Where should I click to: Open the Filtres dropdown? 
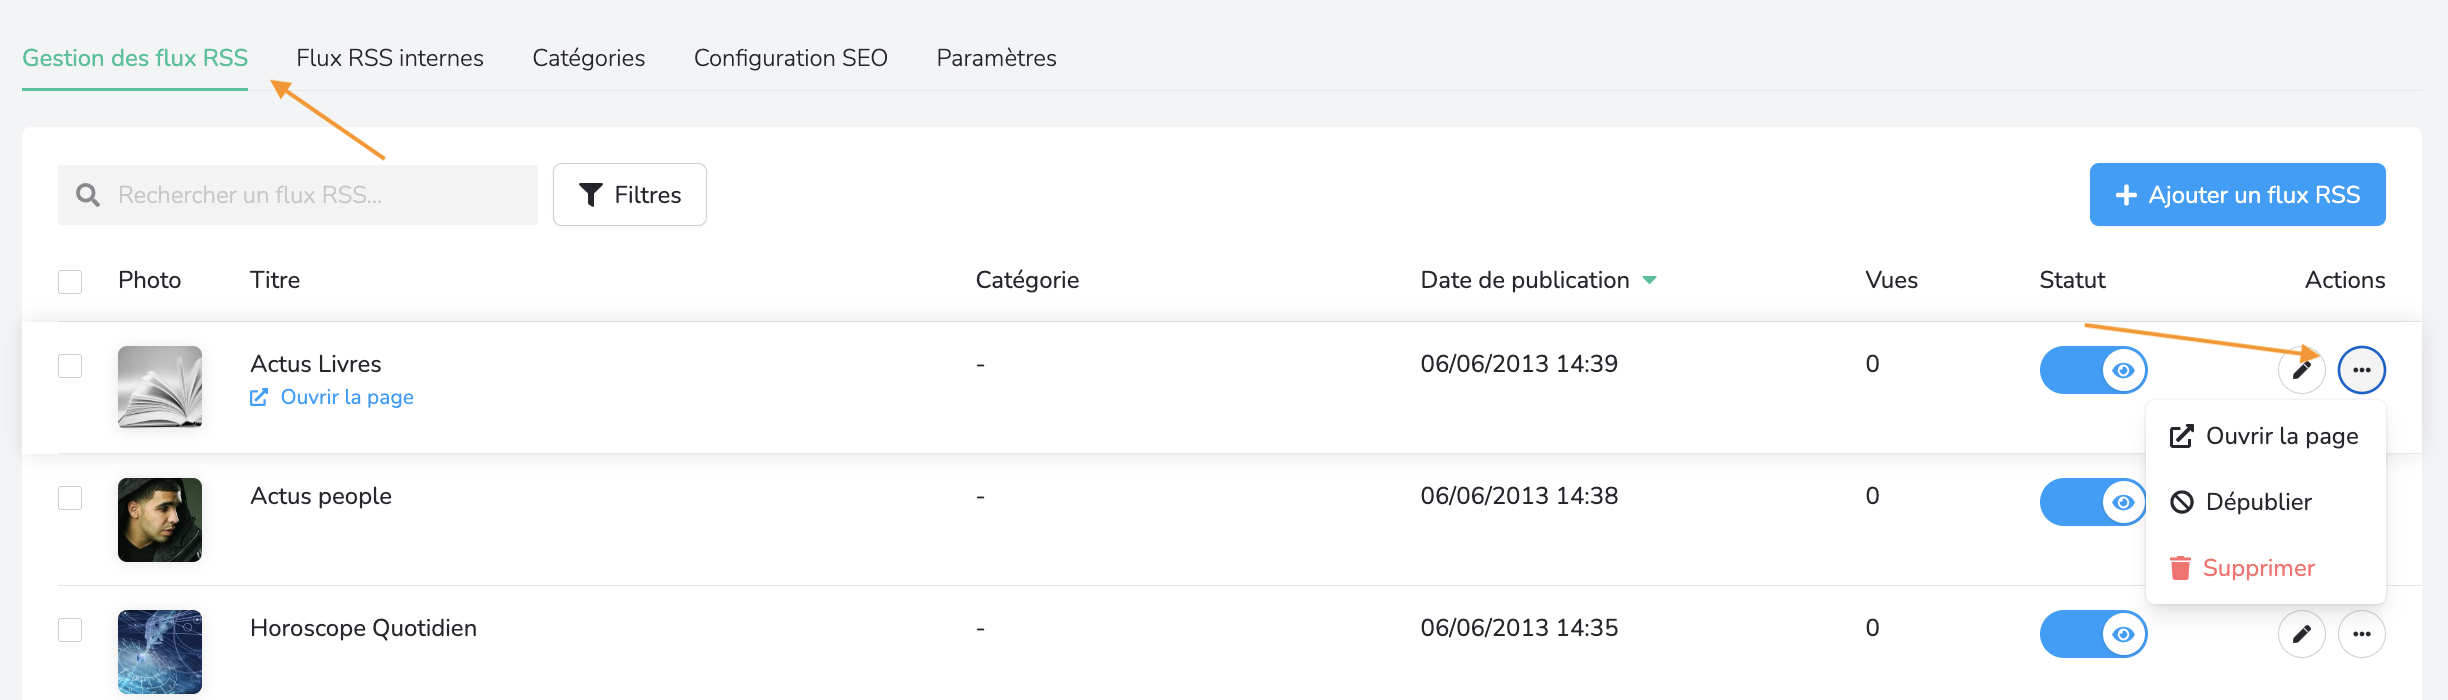coord(630,195)
